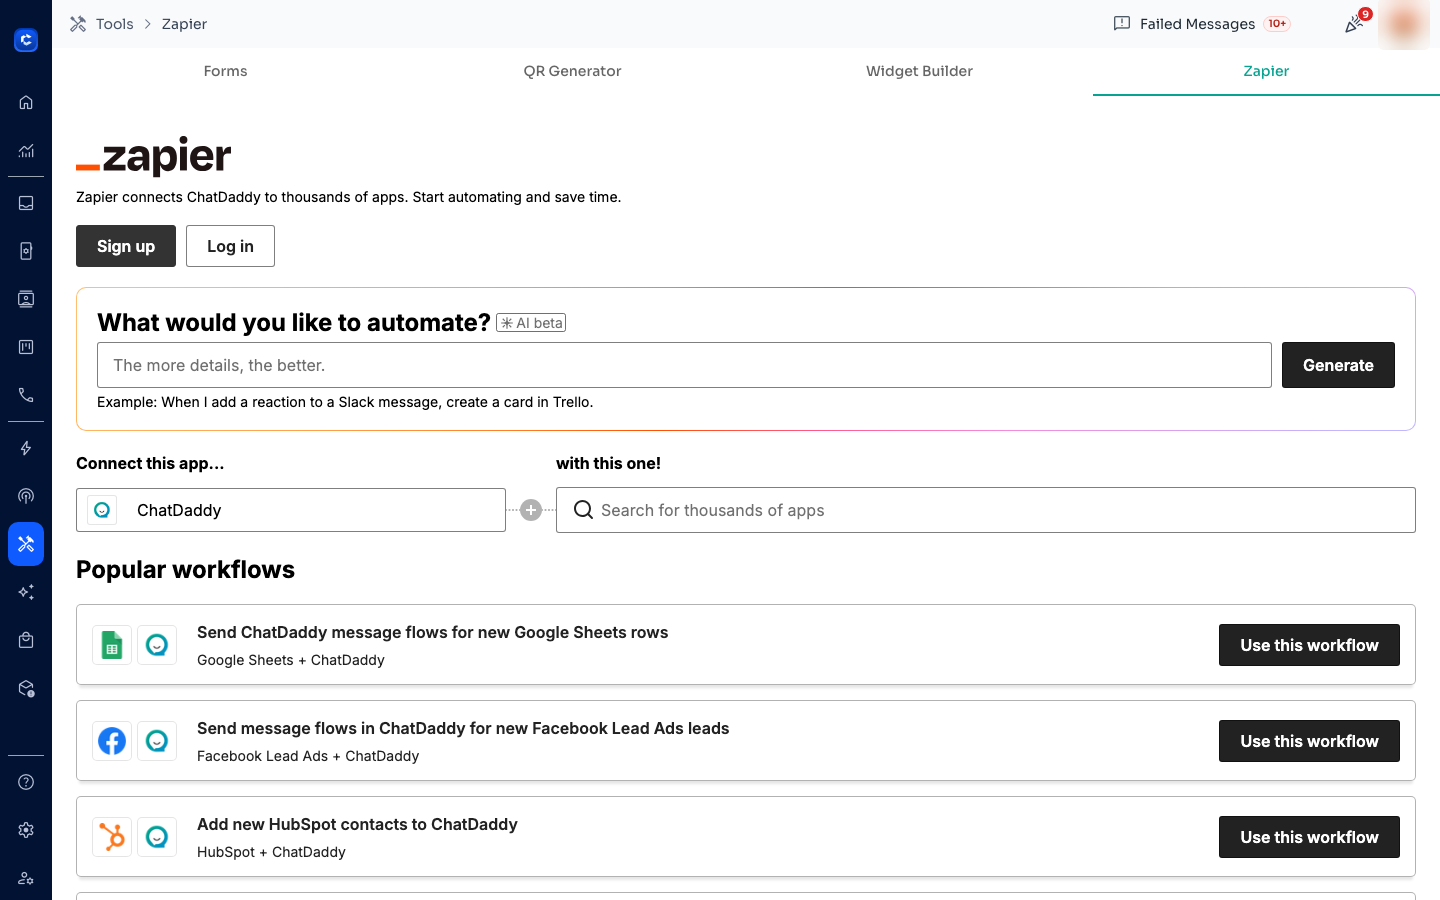This screenshot has height=900, width=1440.
Task: Open the shopping bag icon in sidebar
Action: tap(26, 640)
